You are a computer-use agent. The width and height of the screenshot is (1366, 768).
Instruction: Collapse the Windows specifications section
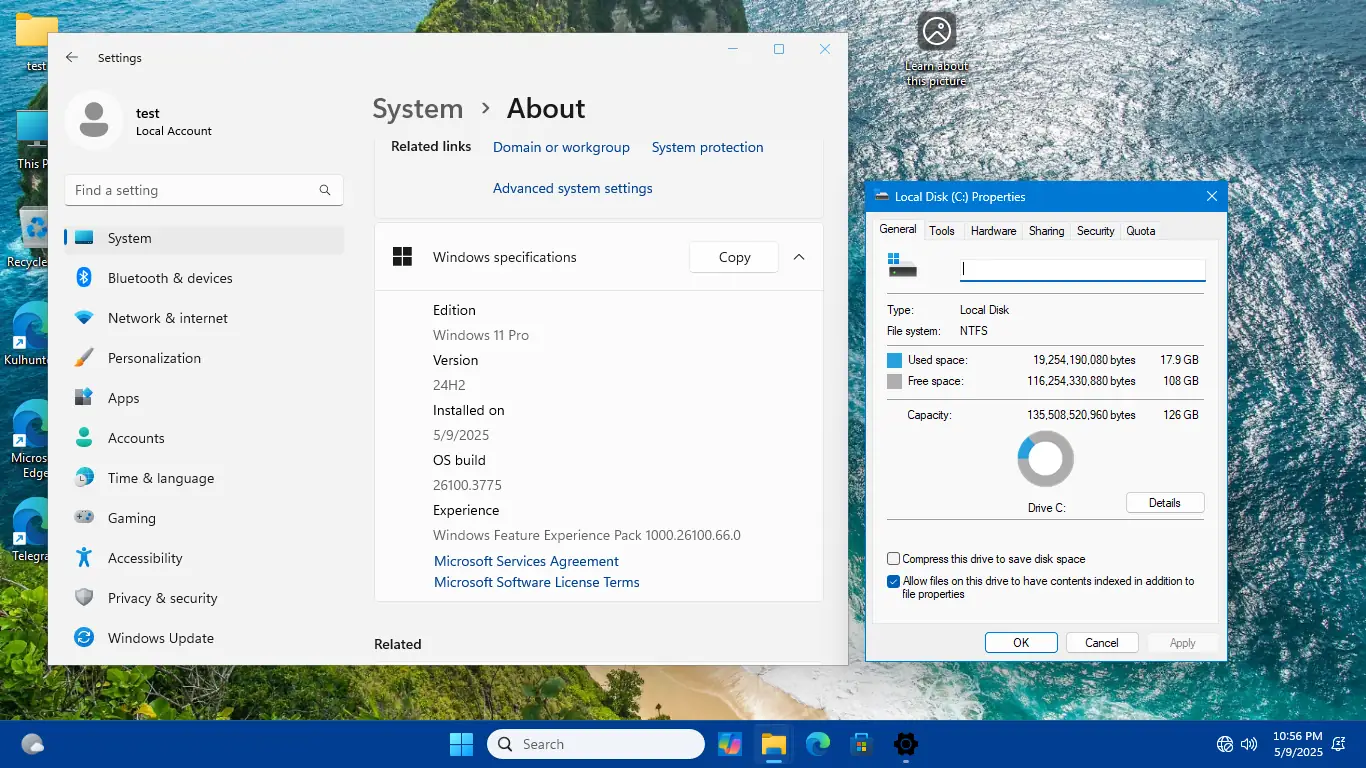coord(799,257)
